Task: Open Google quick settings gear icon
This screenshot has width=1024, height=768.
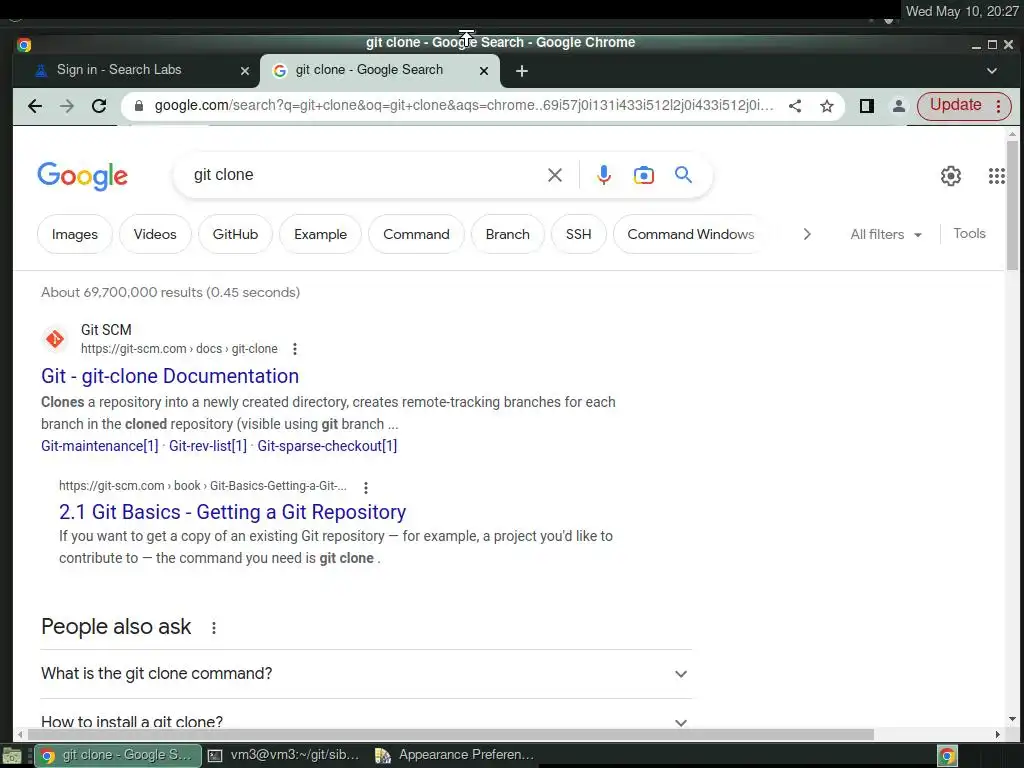Action: 950,175
